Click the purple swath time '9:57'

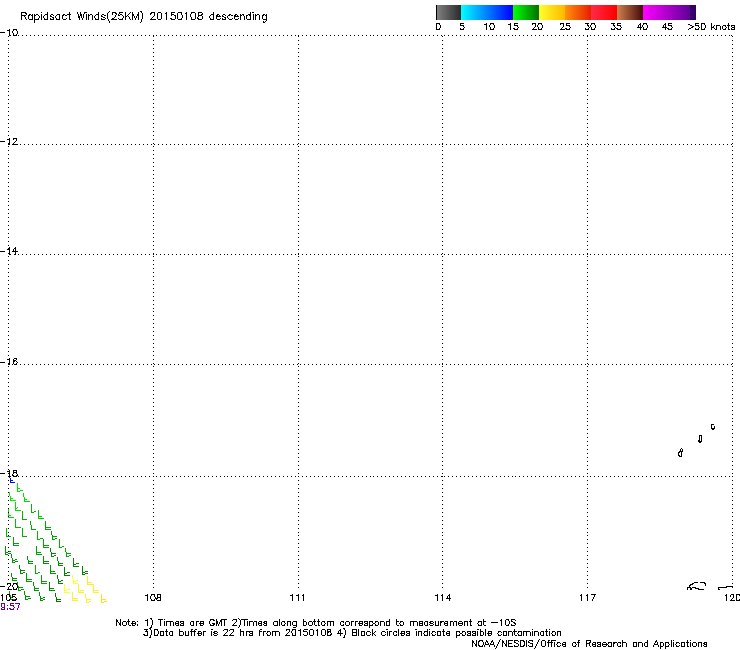[10, 607]
